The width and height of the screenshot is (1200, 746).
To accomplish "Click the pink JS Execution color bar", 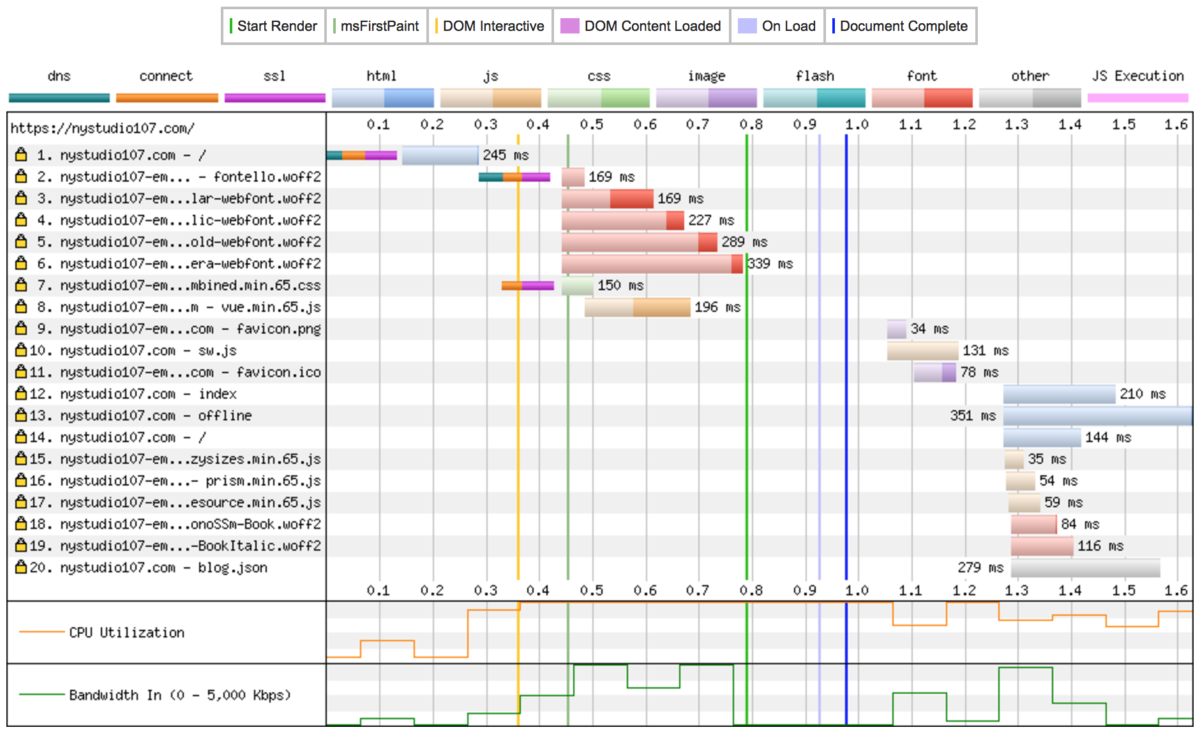I will 1138,97.
